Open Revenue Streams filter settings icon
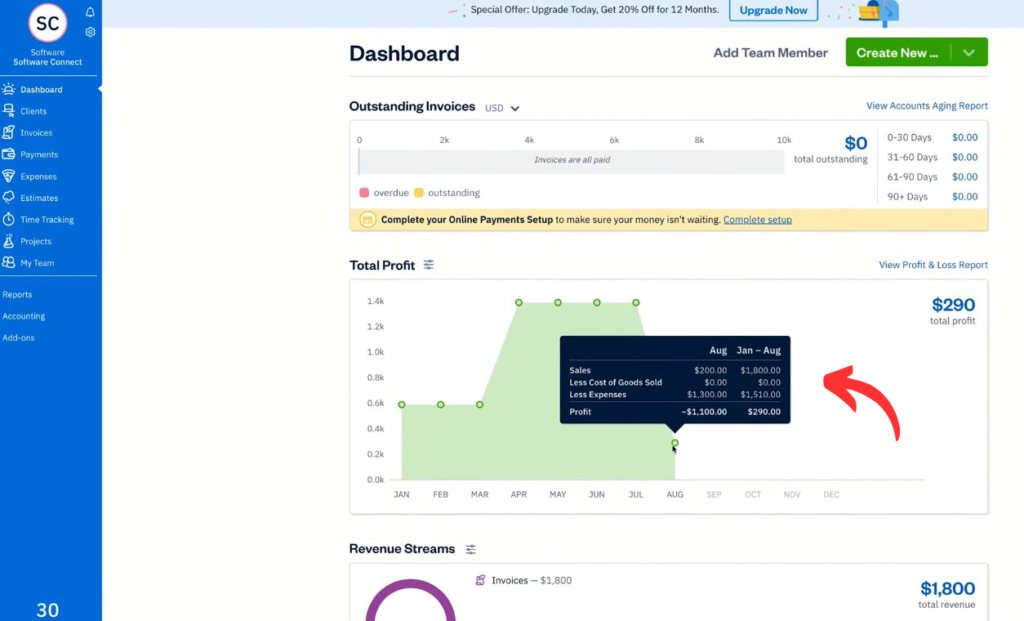1024x621 pixels. (470, 549)
